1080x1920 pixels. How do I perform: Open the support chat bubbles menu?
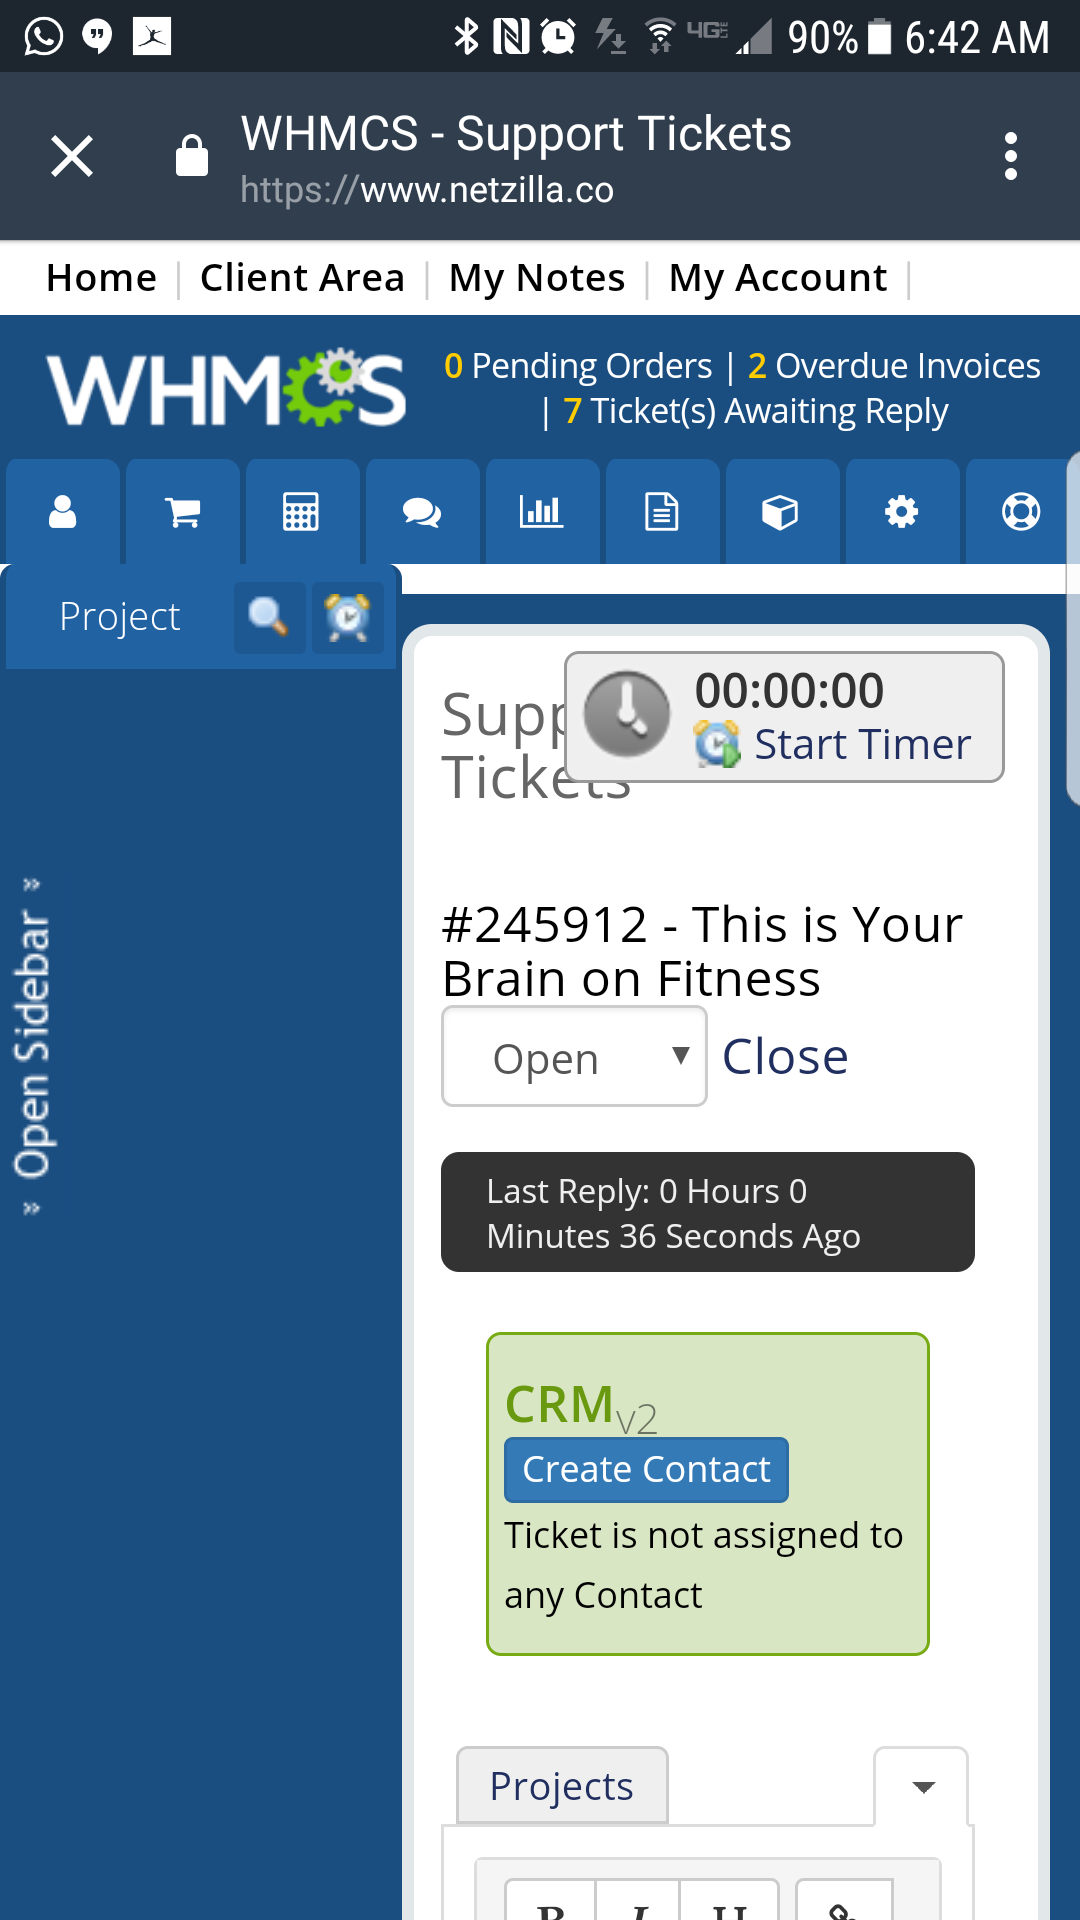click(421, 512)
